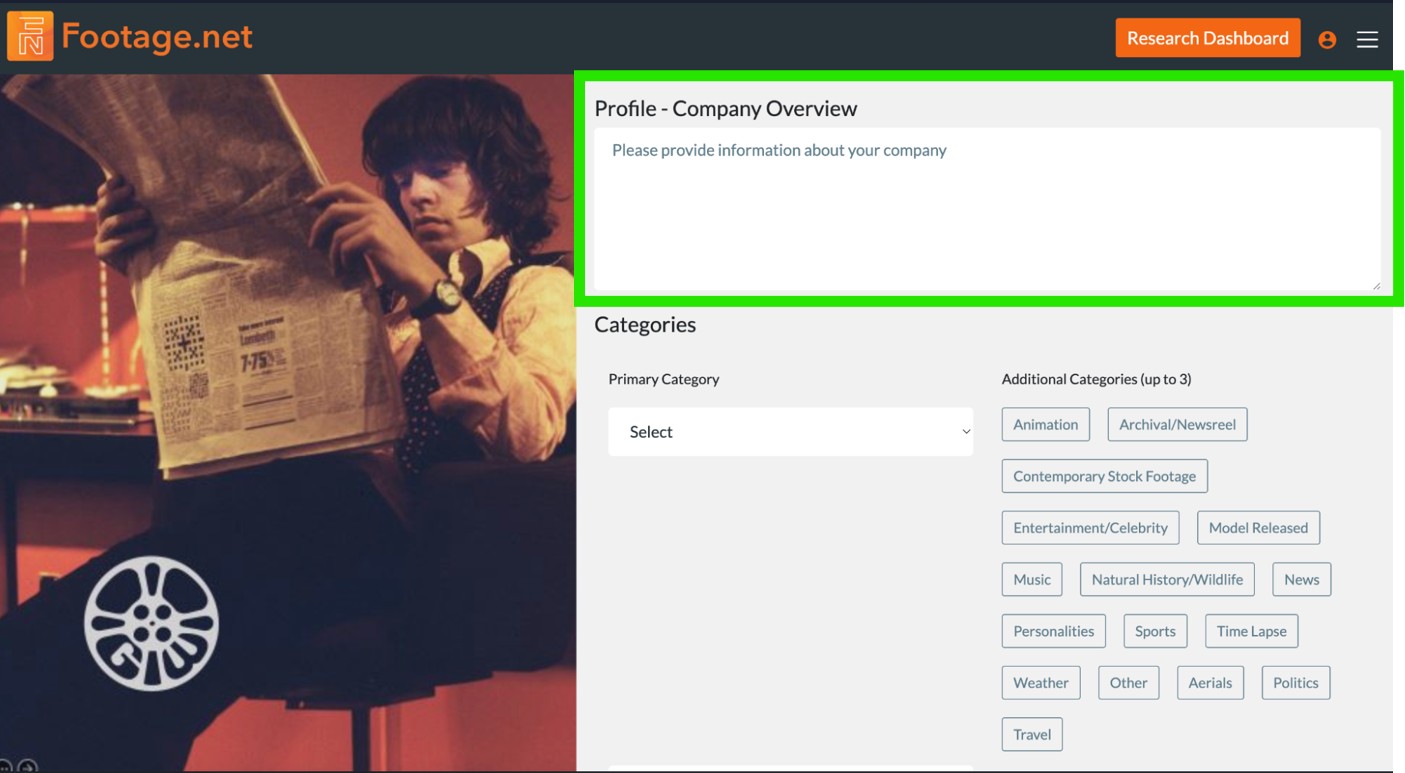The height and width of the screenshot is (773, 1405).
Task: Click the Footage.net site title
Action: [x=157, y=38]
